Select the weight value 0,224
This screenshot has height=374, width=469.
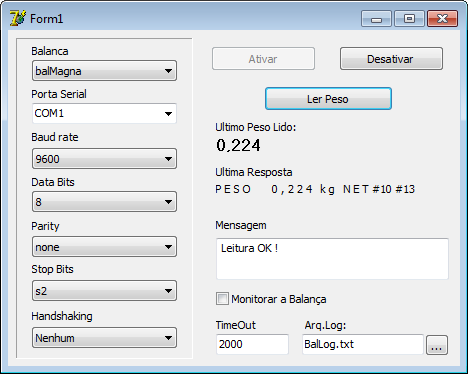[x=238, y=146]
